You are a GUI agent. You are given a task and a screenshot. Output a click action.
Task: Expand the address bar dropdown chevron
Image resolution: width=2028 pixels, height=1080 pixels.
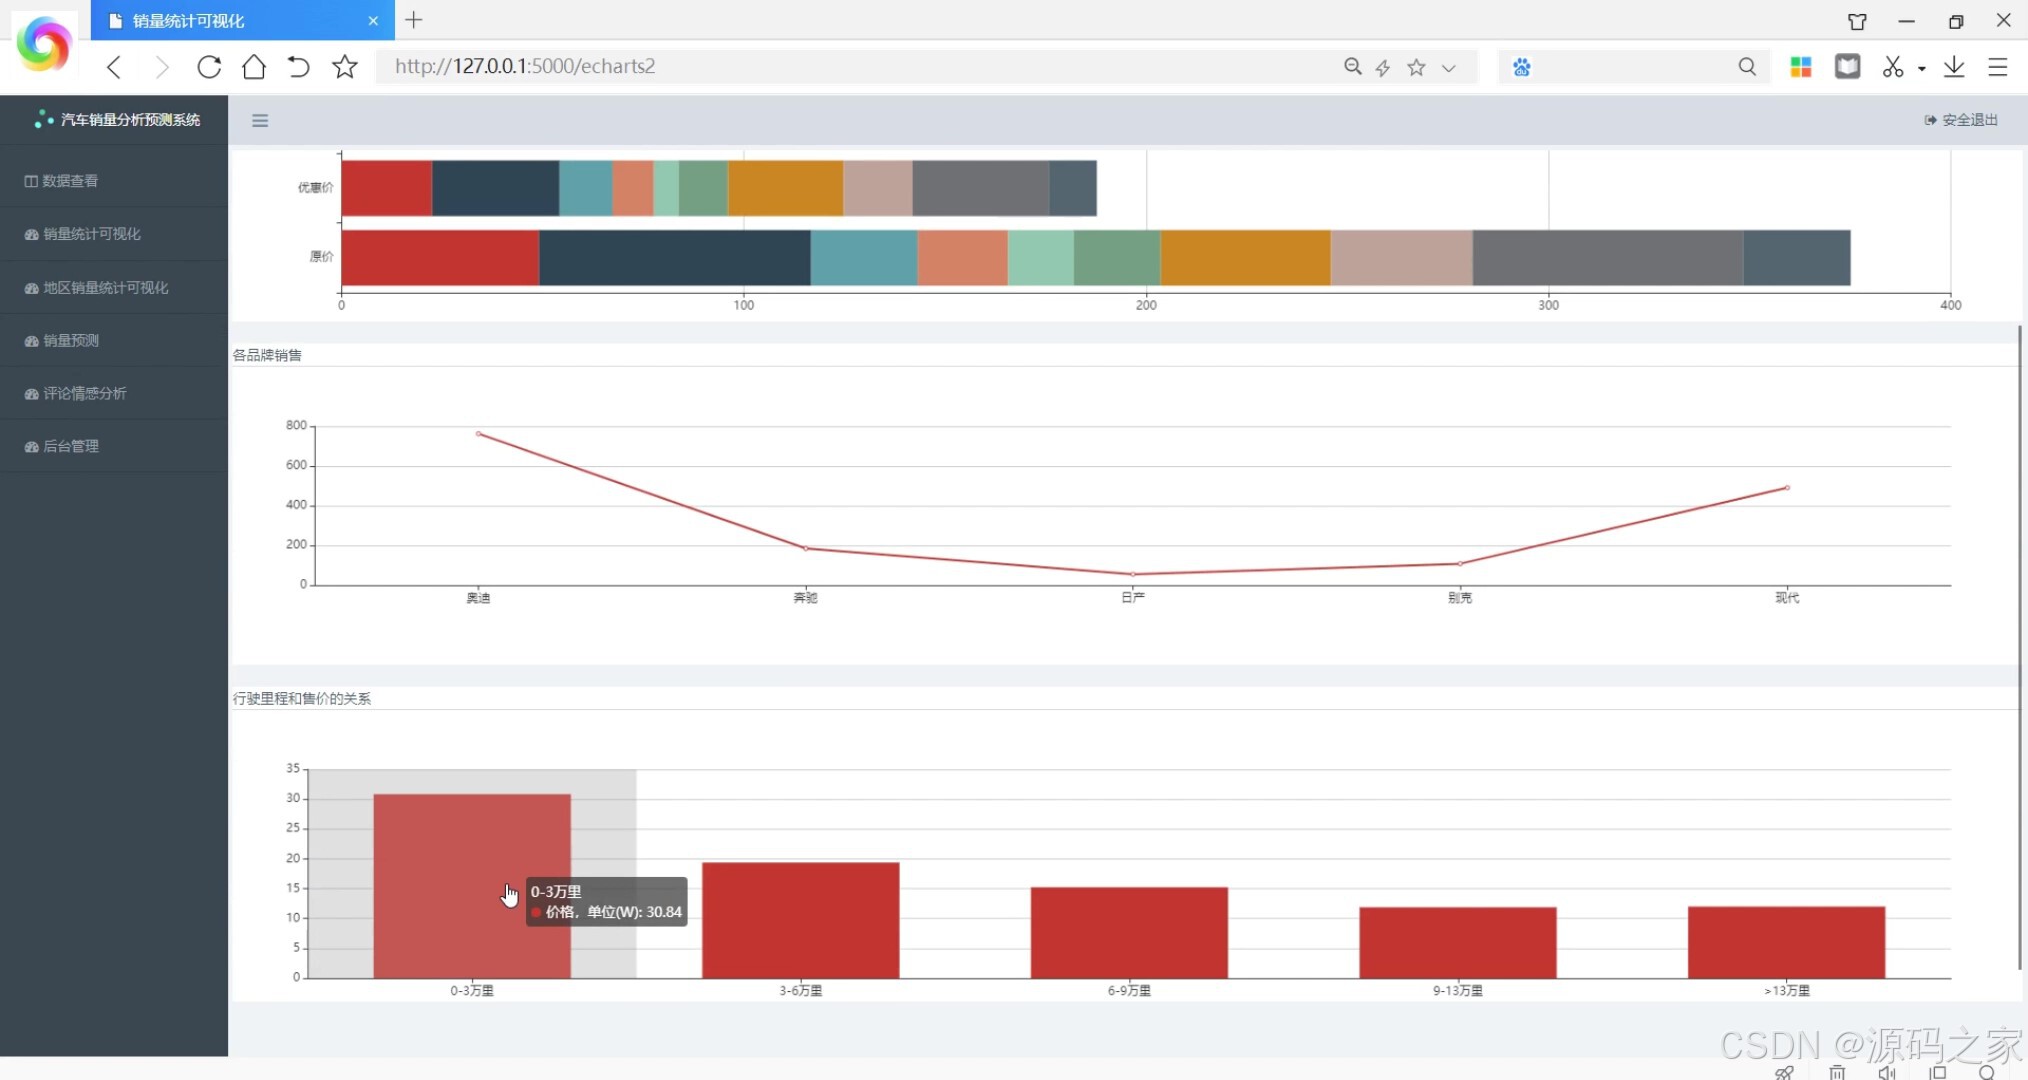click(x=1449, y=67)
